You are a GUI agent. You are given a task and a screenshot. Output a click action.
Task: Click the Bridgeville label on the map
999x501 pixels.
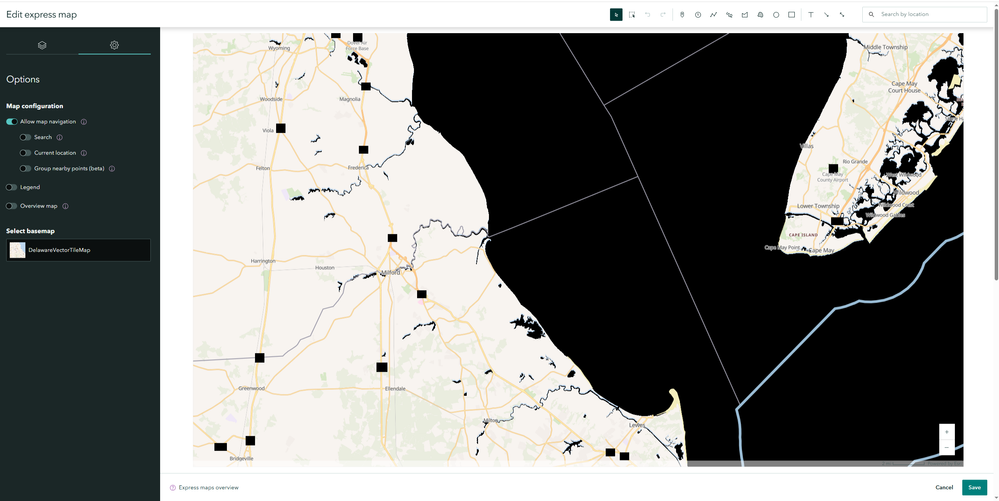click(241, 458)
